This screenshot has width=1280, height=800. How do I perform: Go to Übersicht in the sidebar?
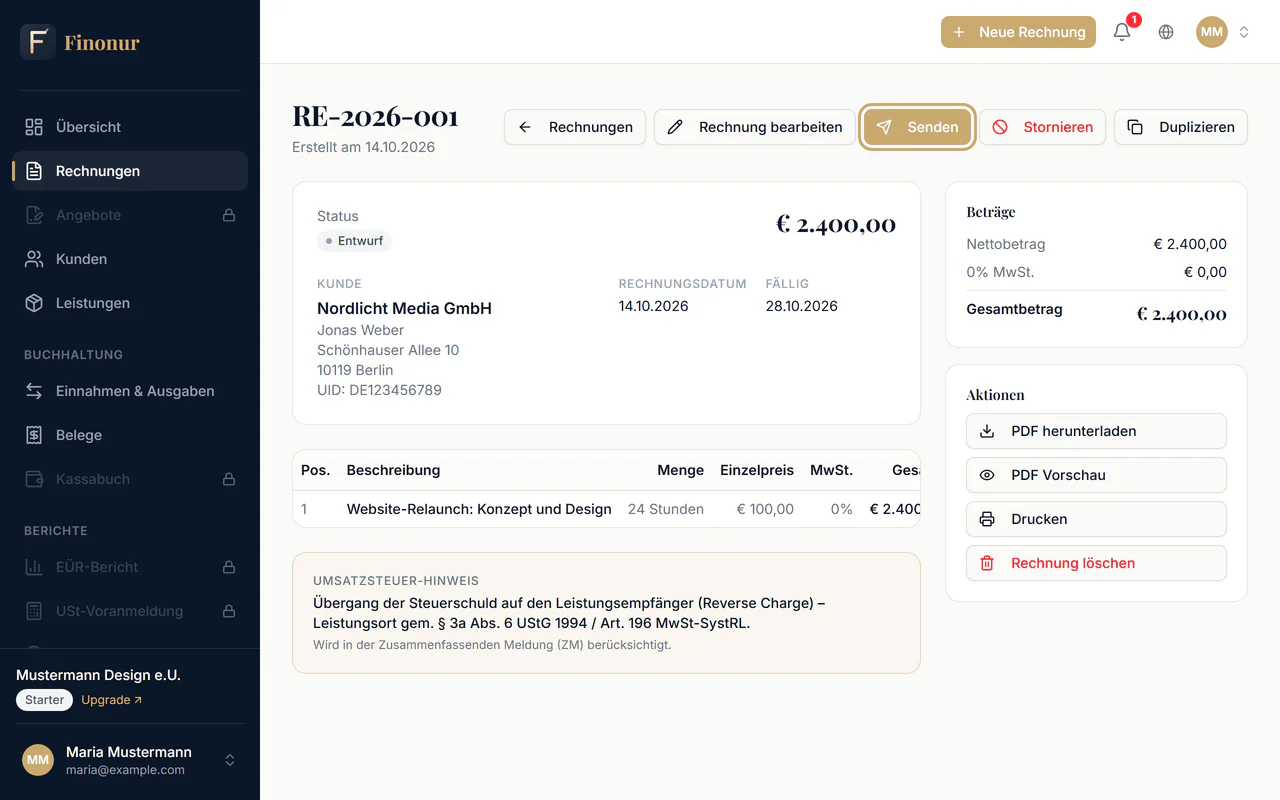click(130, 127)
